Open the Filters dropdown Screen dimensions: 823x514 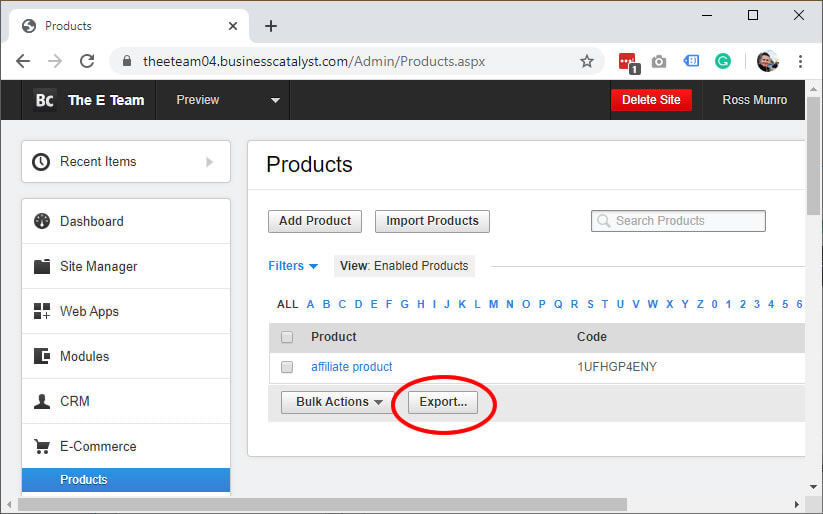(x=293, y=266)
